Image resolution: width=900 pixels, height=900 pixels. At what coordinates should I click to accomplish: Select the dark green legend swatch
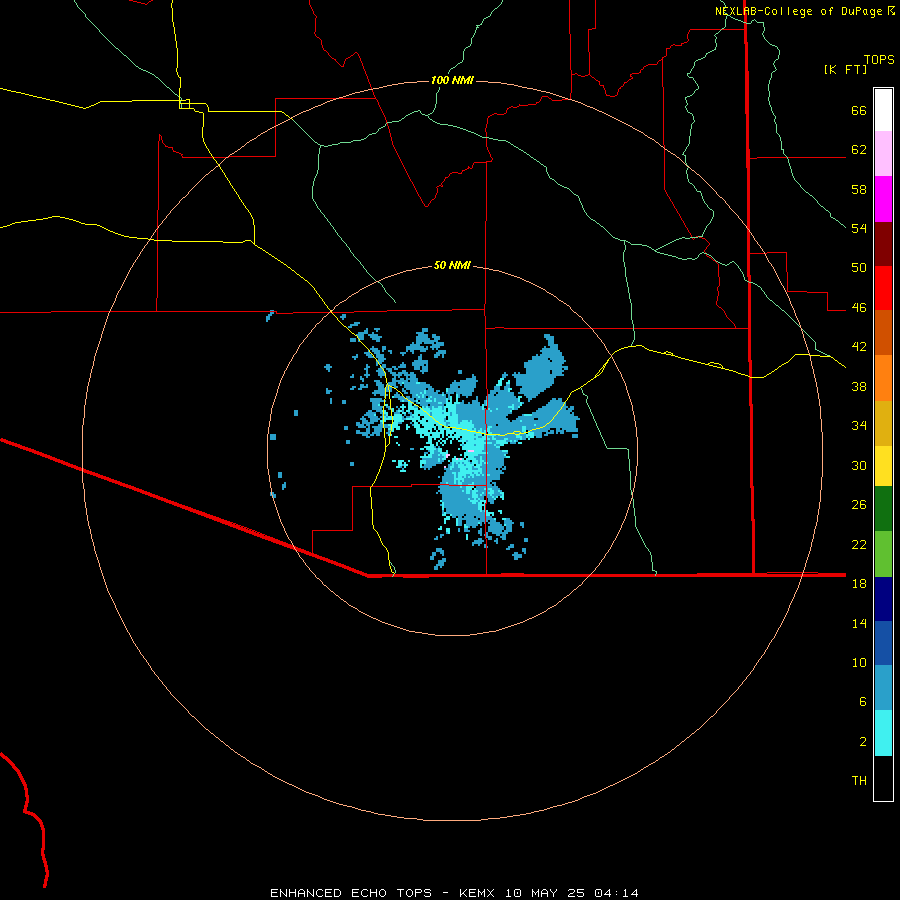(x=883, y=509)
